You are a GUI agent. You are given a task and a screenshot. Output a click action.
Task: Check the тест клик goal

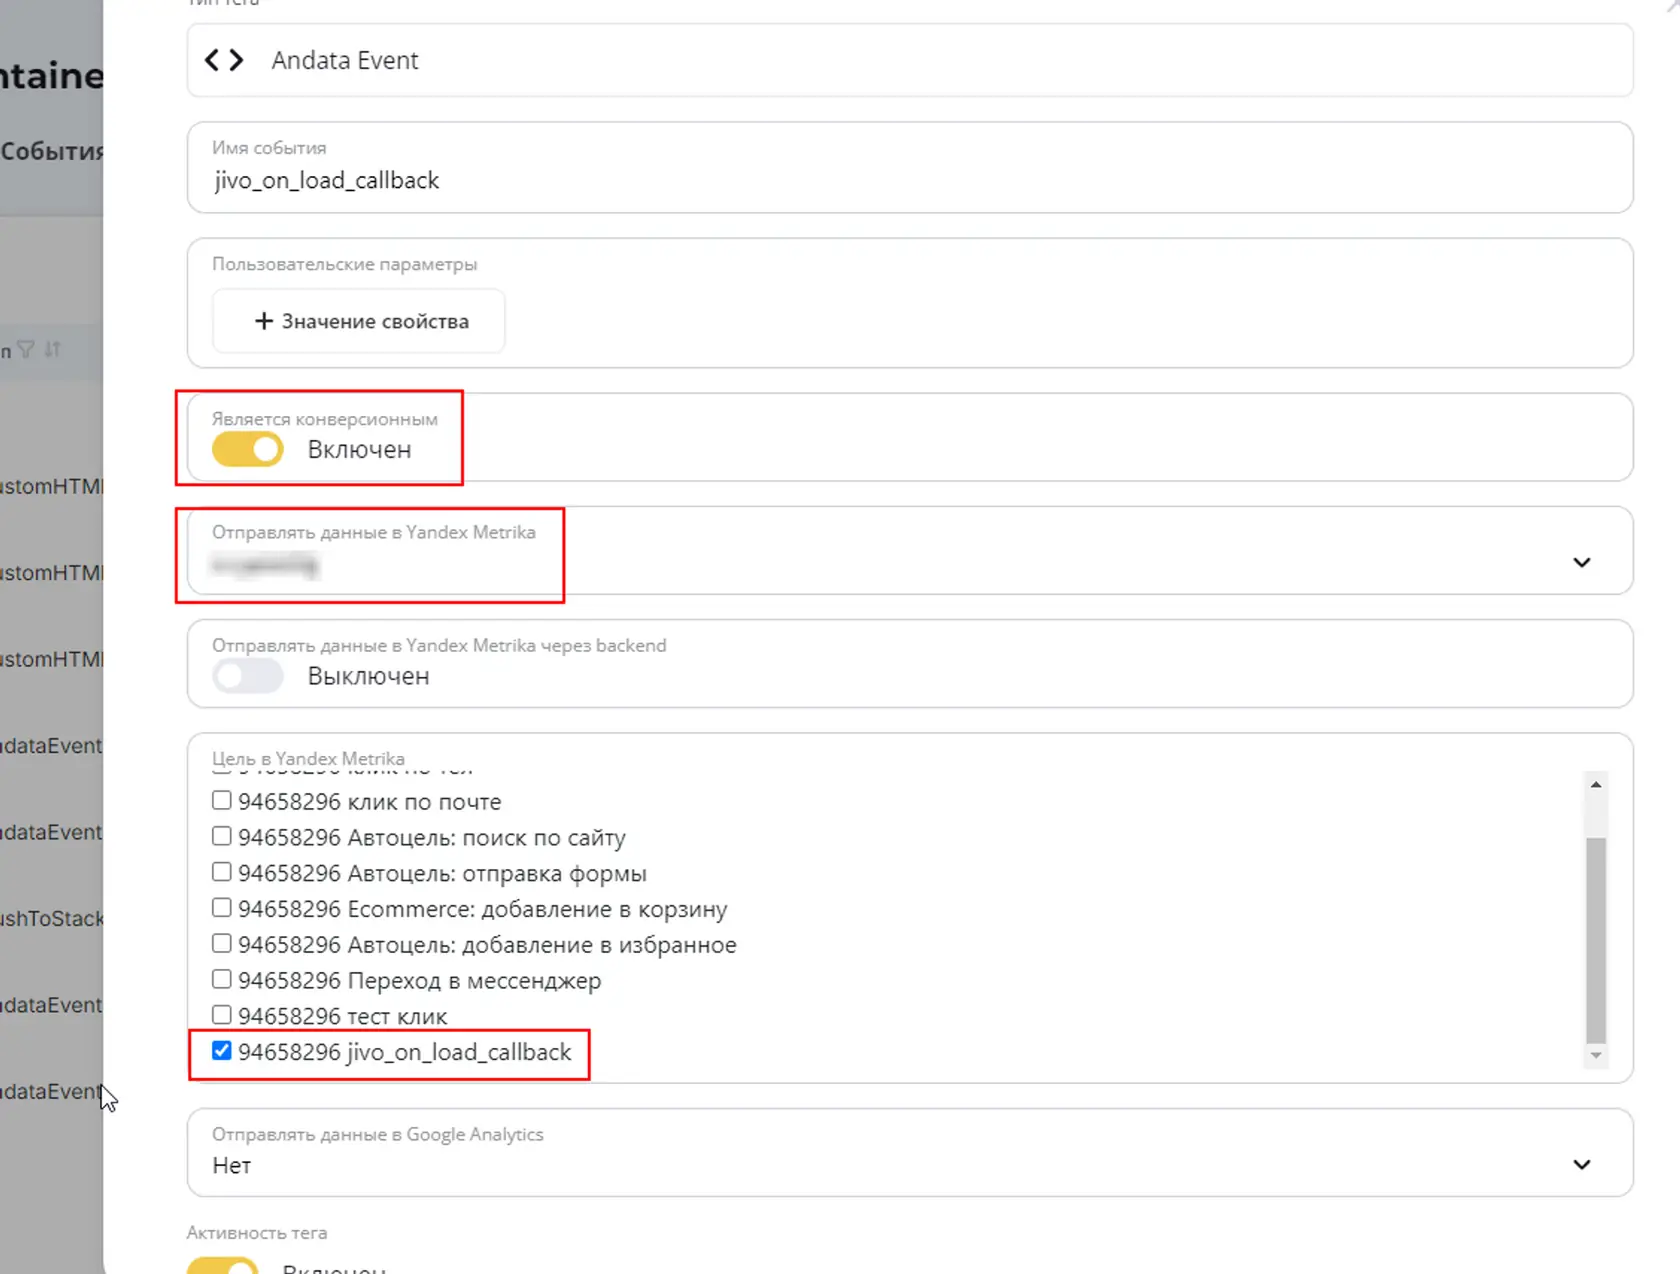coord(222,1015)
